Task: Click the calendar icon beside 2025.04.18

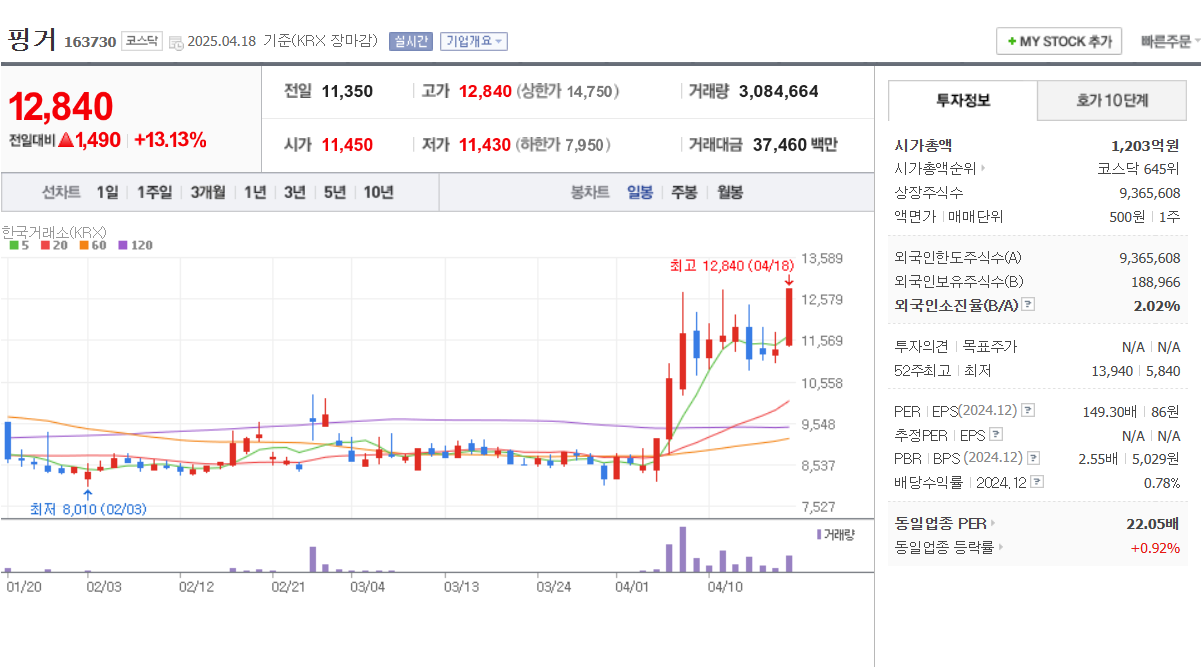Action: click(x=175, y=43)
